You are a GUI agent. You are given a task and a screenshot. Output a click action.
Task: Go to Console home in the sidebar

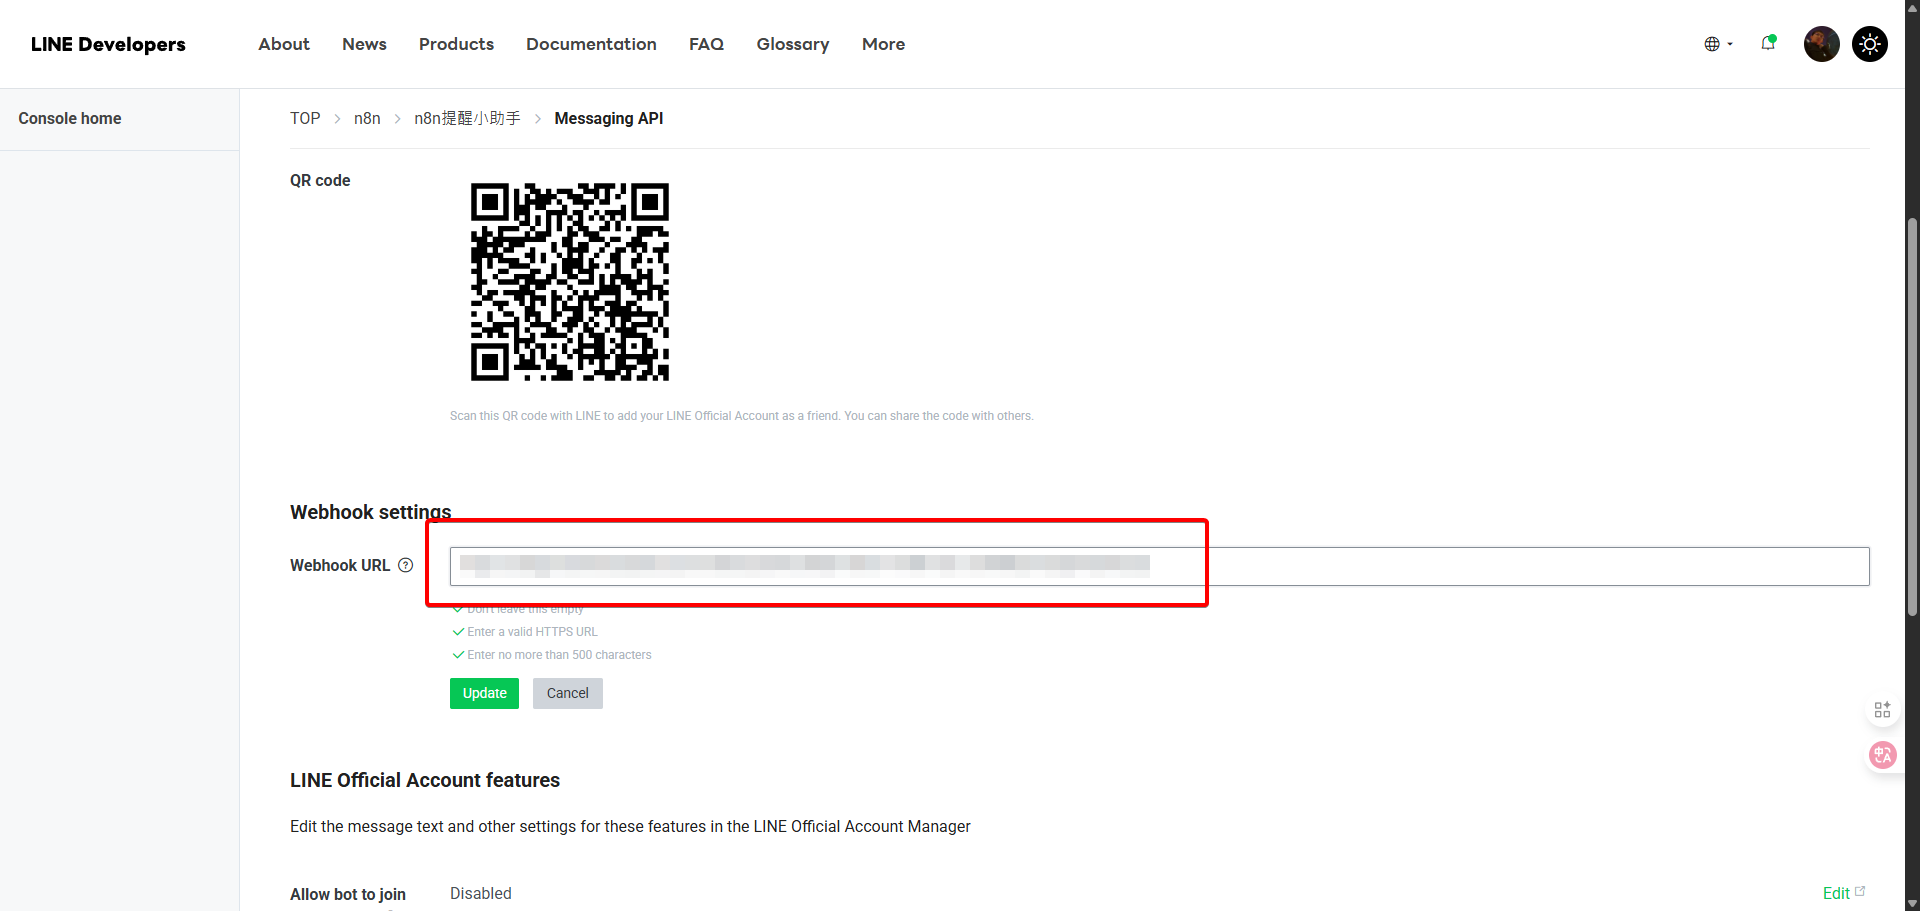point(69,118)
